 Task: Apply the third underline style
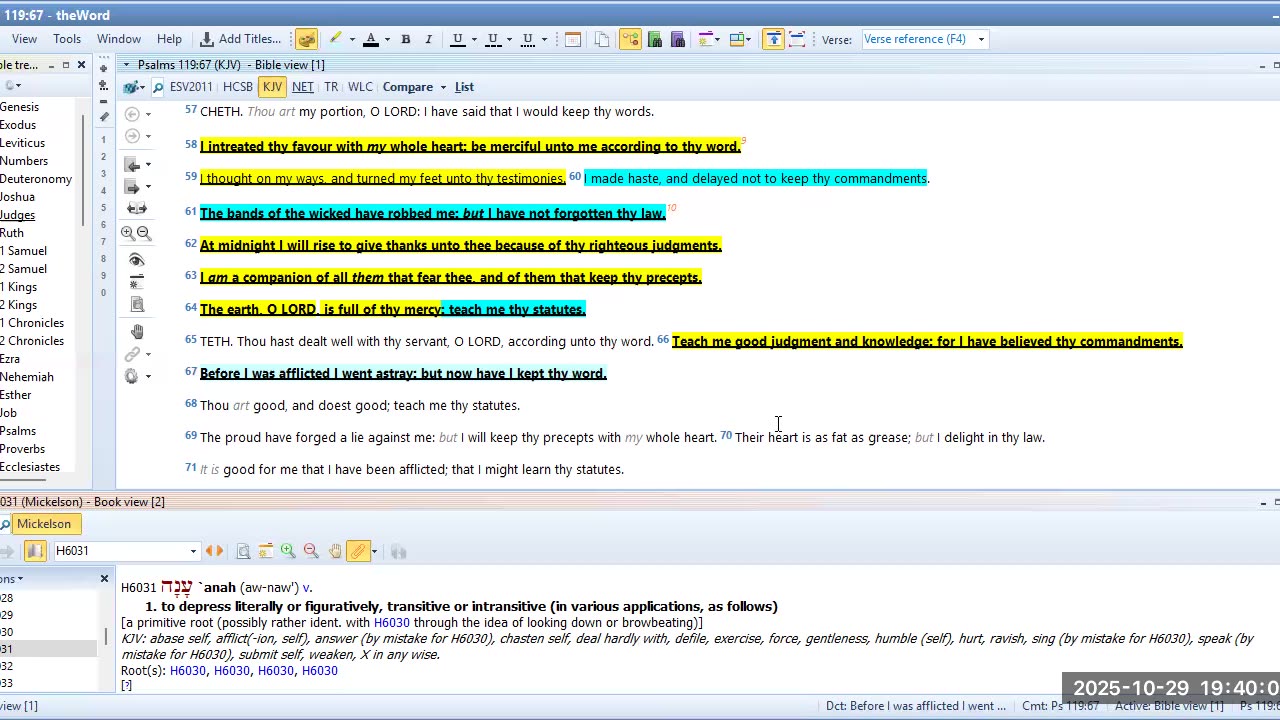pyautogui.click(x=527, y=39)
